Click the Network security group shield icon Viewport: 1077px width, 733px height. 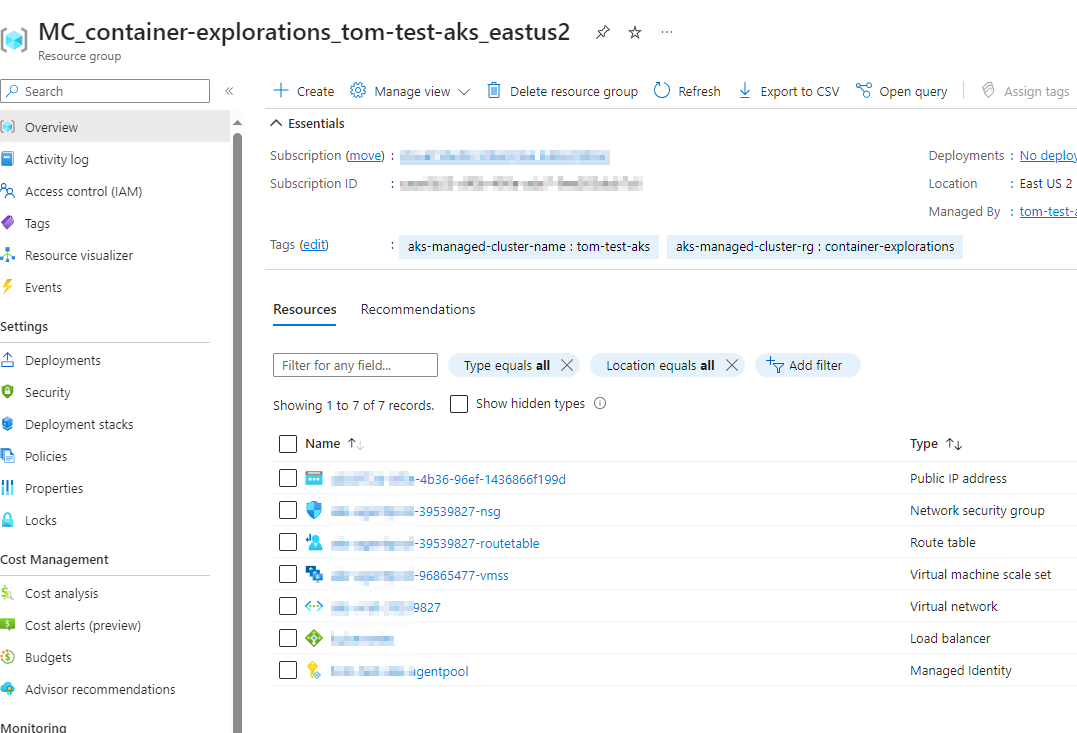tap(313, 510)
